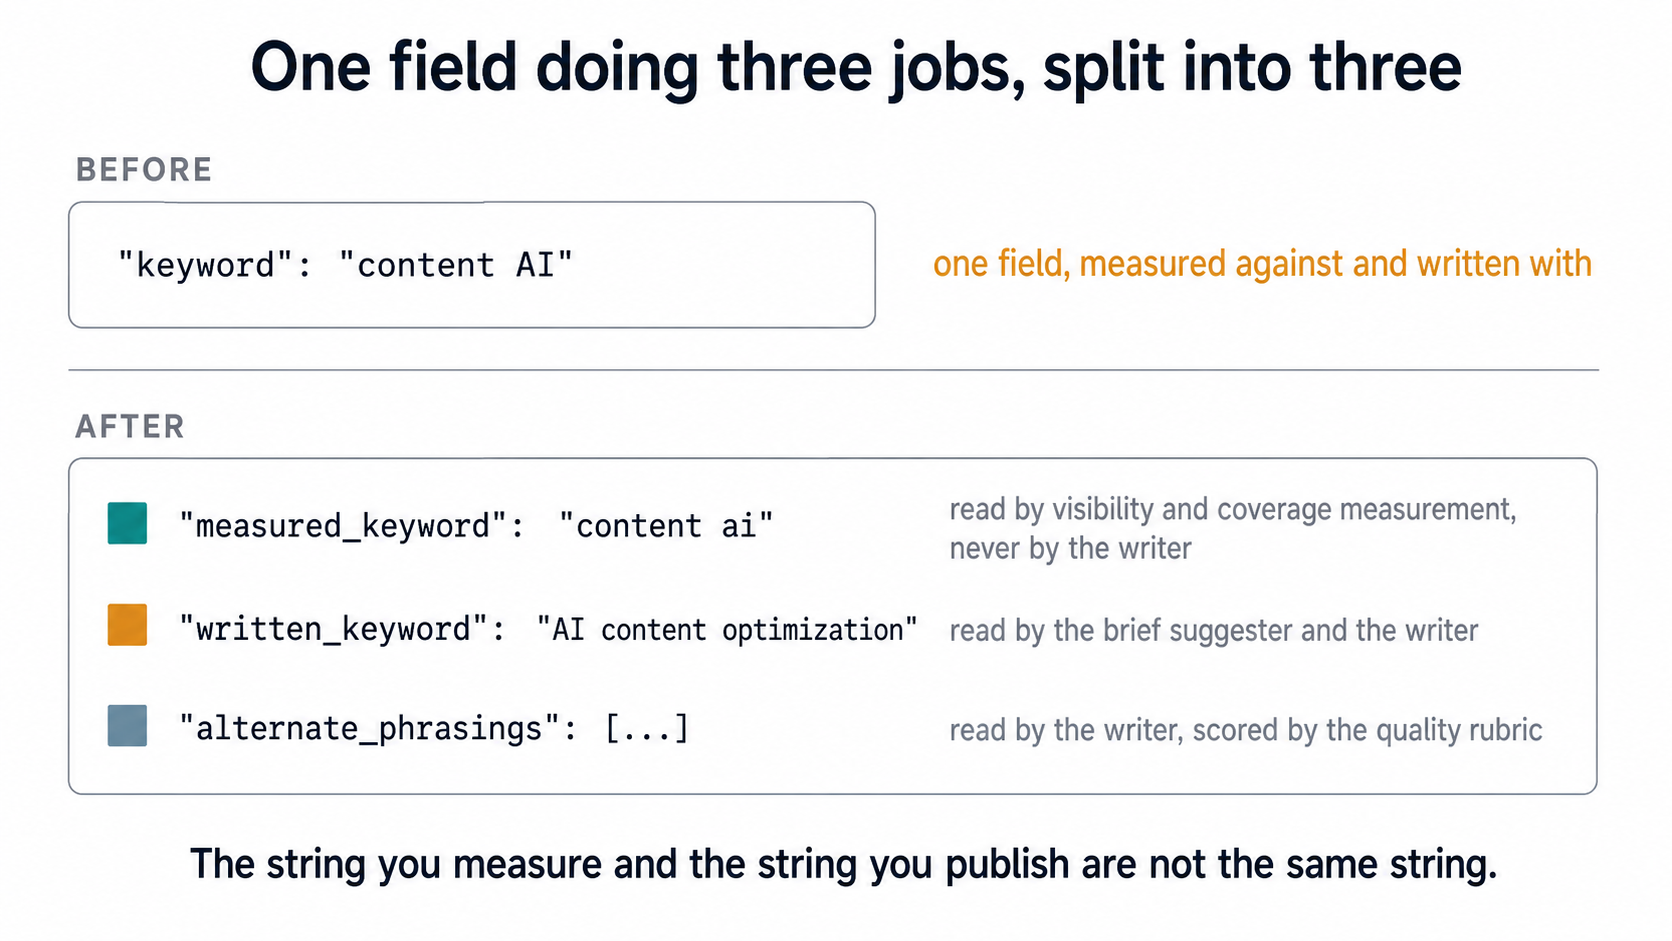
Task: Click the orange square next to written_keyword
Action: (x=127, y=625)
